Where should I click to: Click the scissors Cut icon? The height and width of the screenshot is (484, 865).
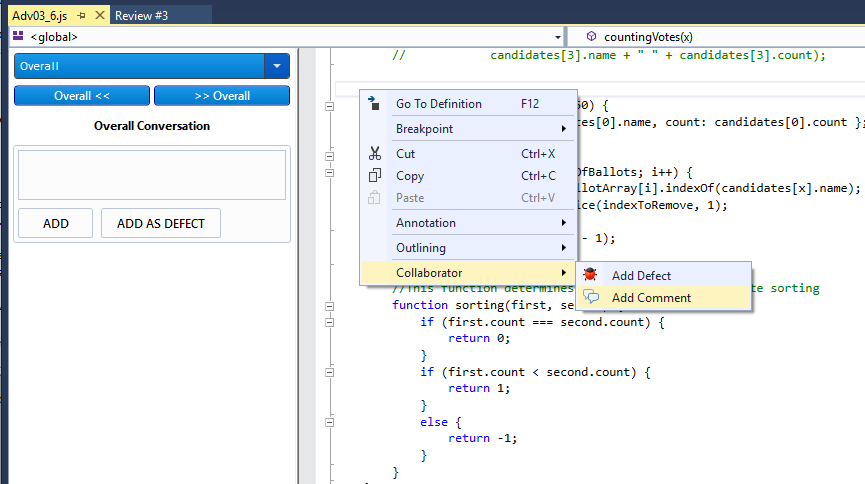click(x=374, y=154)
